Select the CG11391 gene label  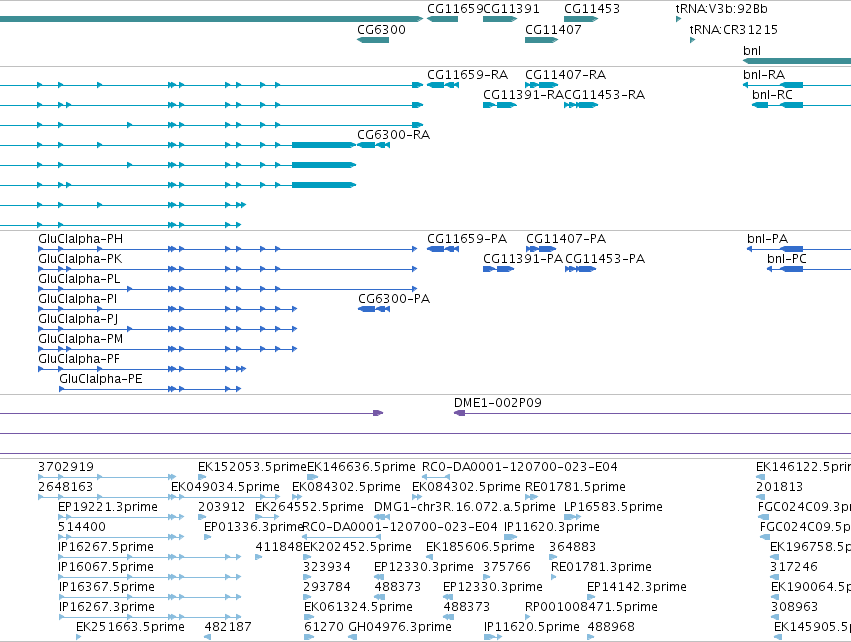[x=511, y=9]
